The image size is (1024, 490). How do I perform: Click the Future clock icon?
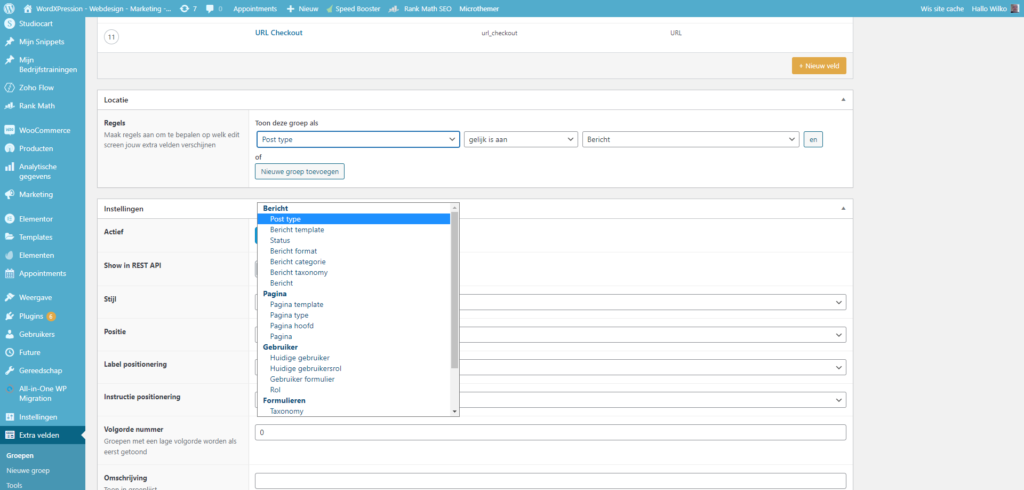(x=9, y=353)
